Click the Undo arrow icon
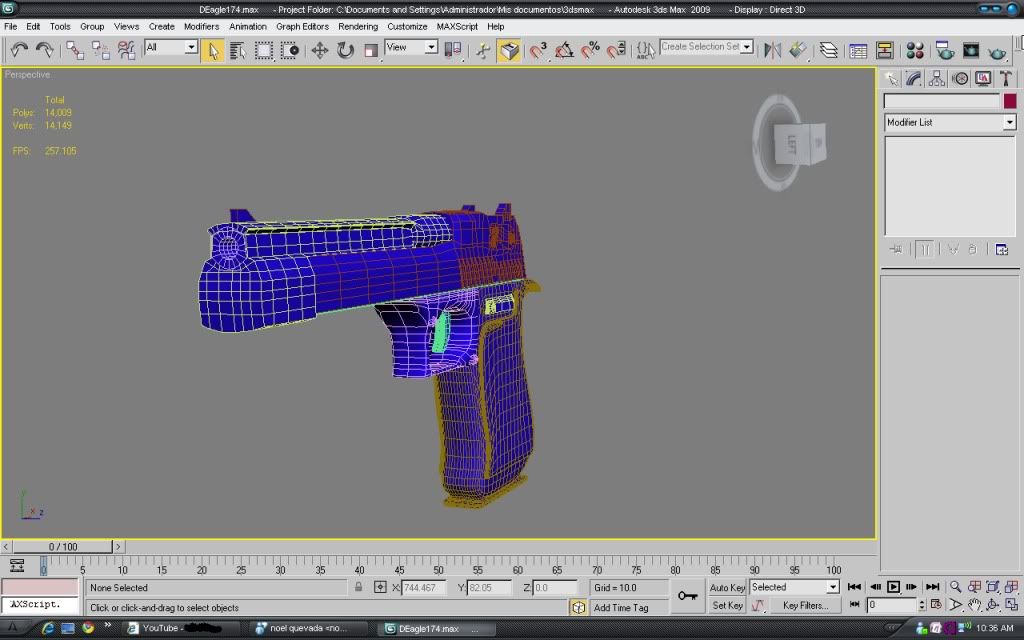 (19, 49)
